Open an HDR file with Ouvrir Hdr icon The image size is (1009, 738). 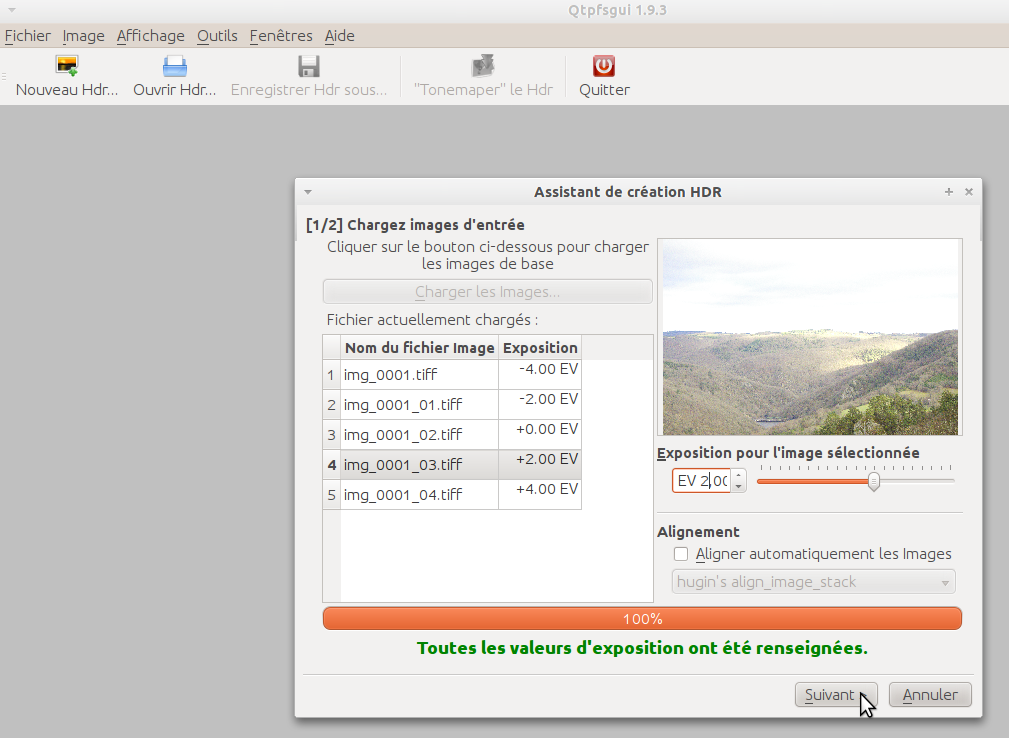click(175, 67)
